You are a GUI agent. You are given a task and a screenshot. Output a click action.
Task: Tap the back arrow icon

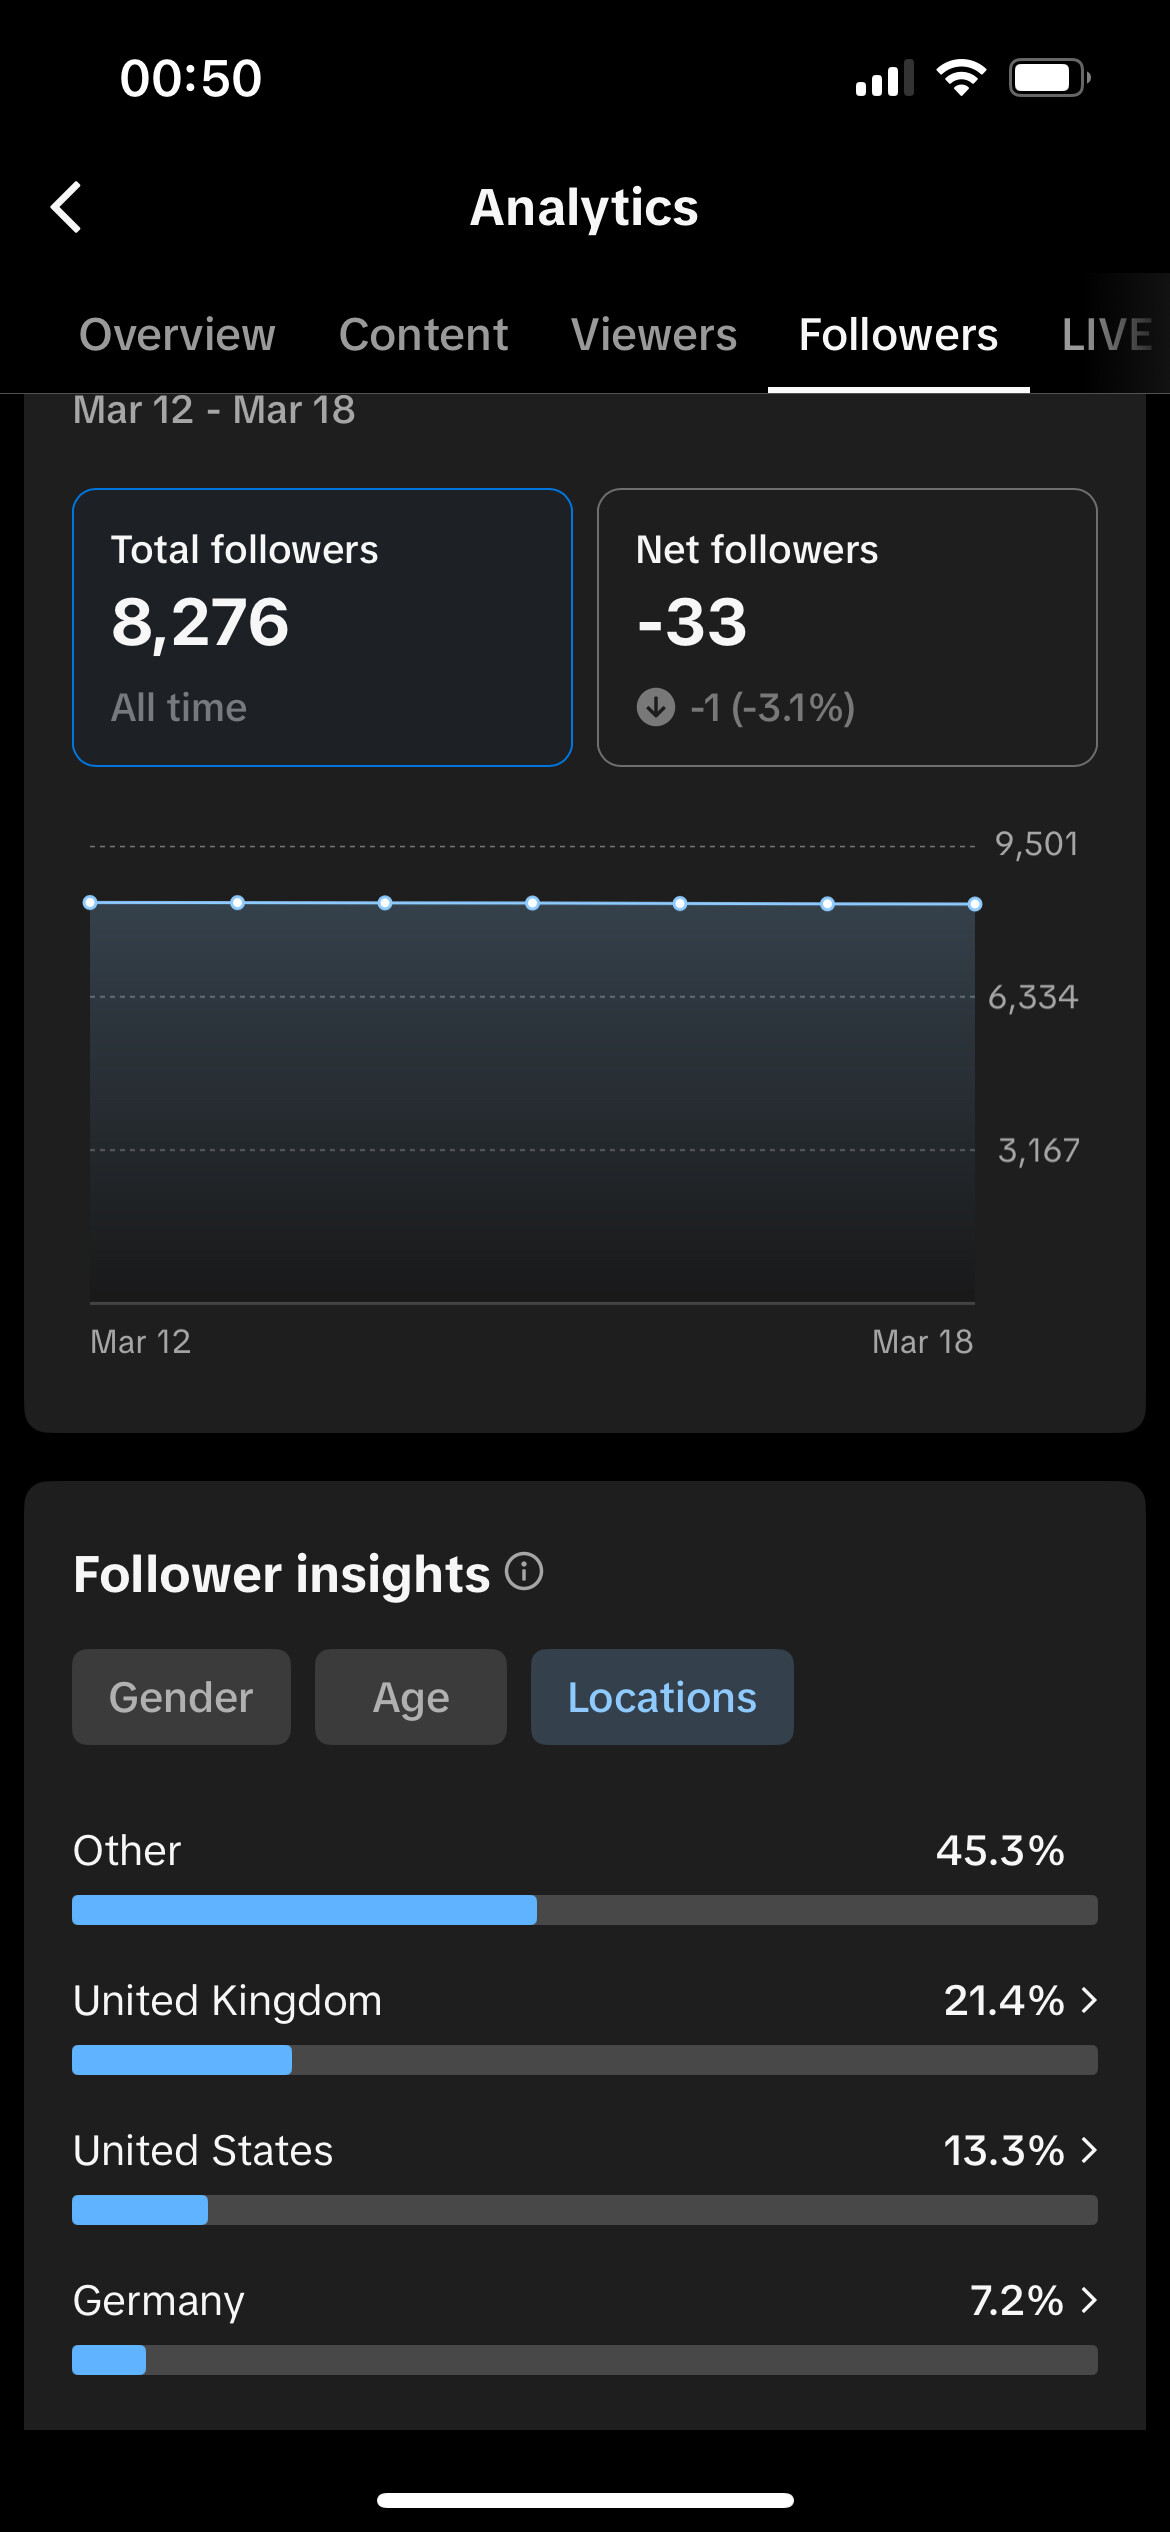point(66,207)
